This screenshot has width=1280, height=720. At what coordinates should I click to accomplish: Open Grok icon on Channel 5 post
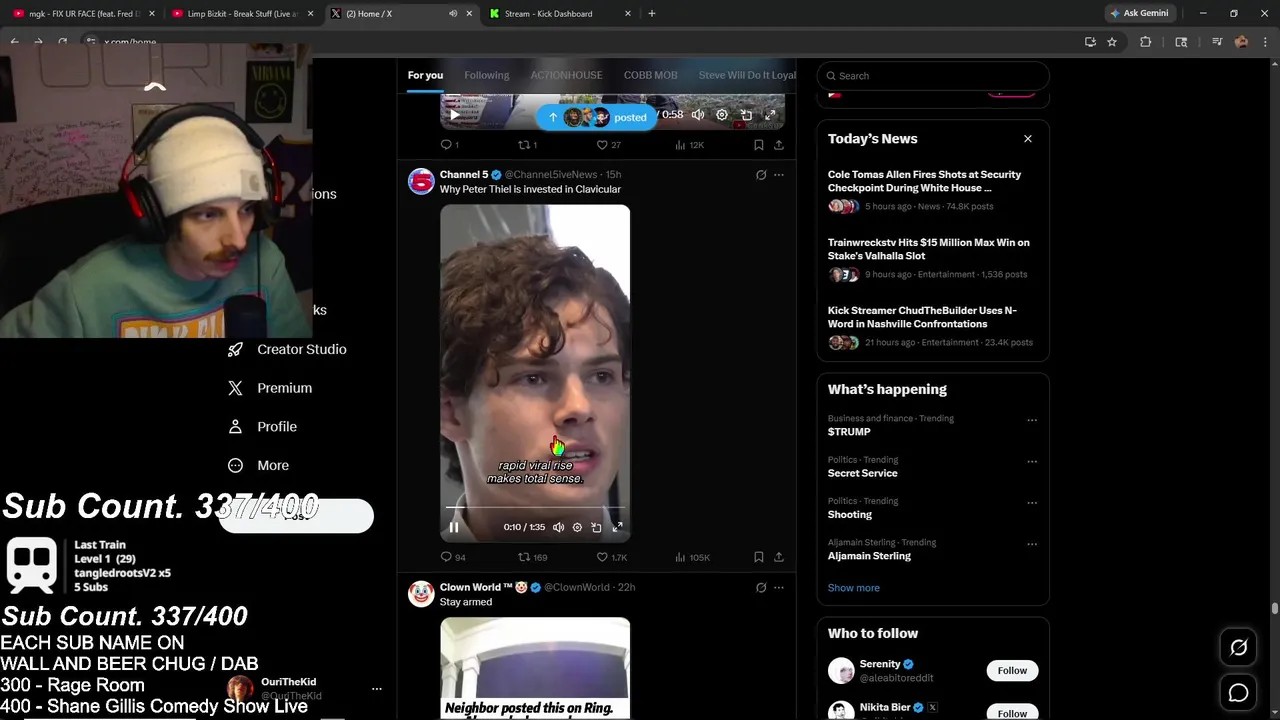pyautogui.click(x=760, y=175)
